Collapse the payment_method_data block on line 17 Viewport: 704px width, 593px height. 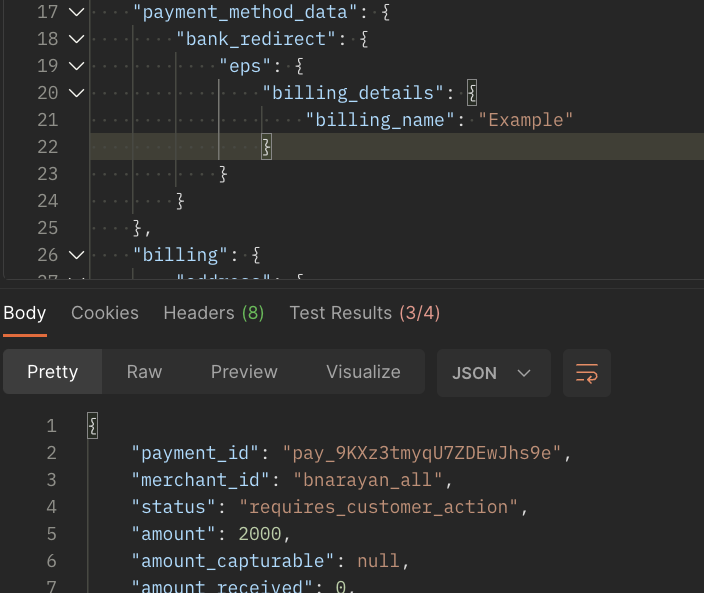pos(77,12)
